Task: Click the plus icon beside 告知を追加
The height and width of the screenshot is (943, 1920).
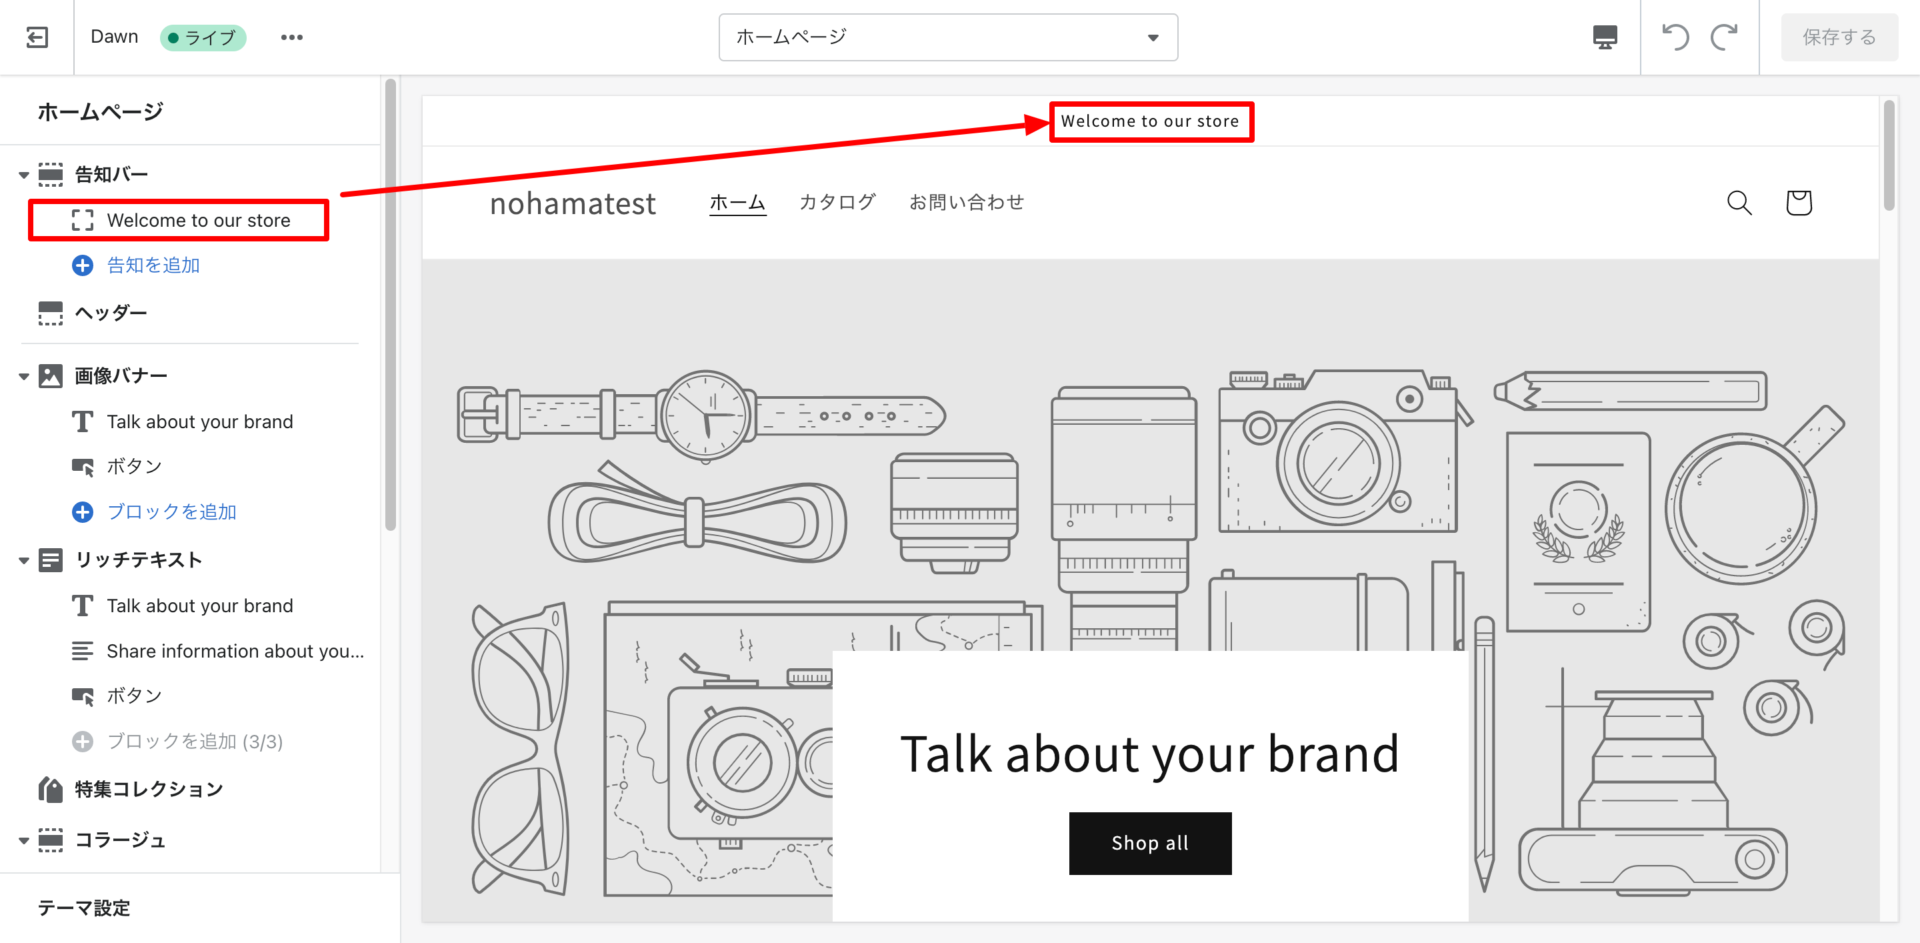Action: [x=83, y=266]
